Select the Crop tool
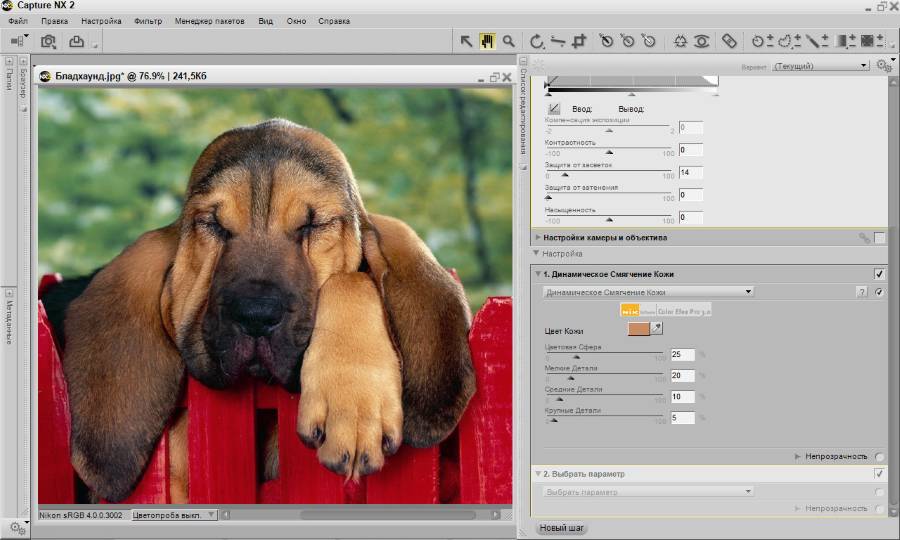The width and height of the screenshot is (900, 540). pyautogui.click(x=579, y=41)
